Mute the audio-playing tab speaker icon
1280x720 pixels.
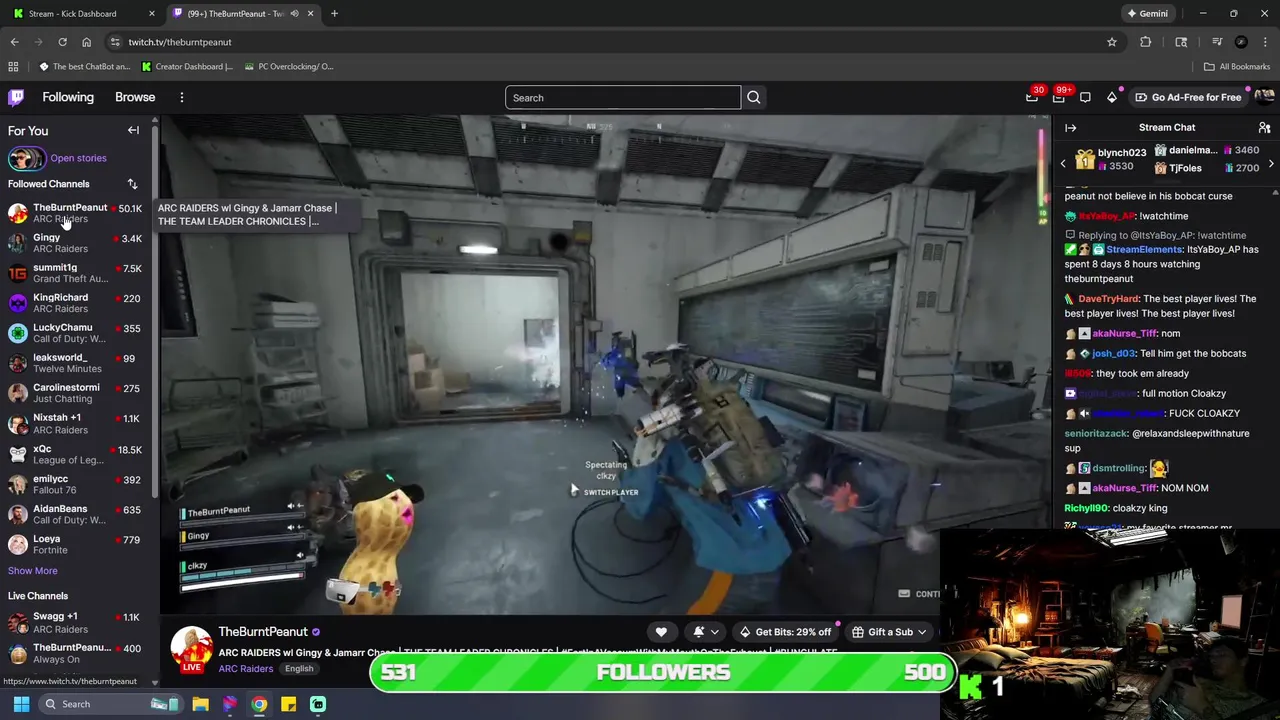click(x=294, y=14)
